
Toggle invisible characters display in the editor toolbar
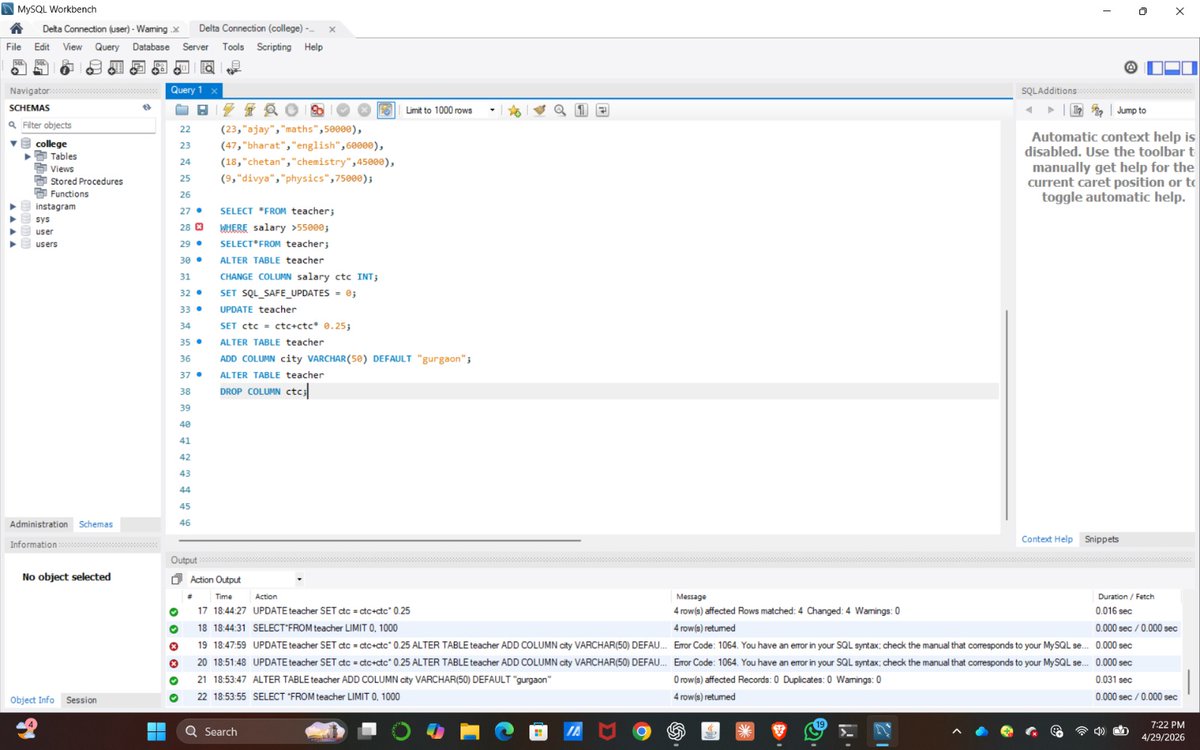tap(579, 110)
